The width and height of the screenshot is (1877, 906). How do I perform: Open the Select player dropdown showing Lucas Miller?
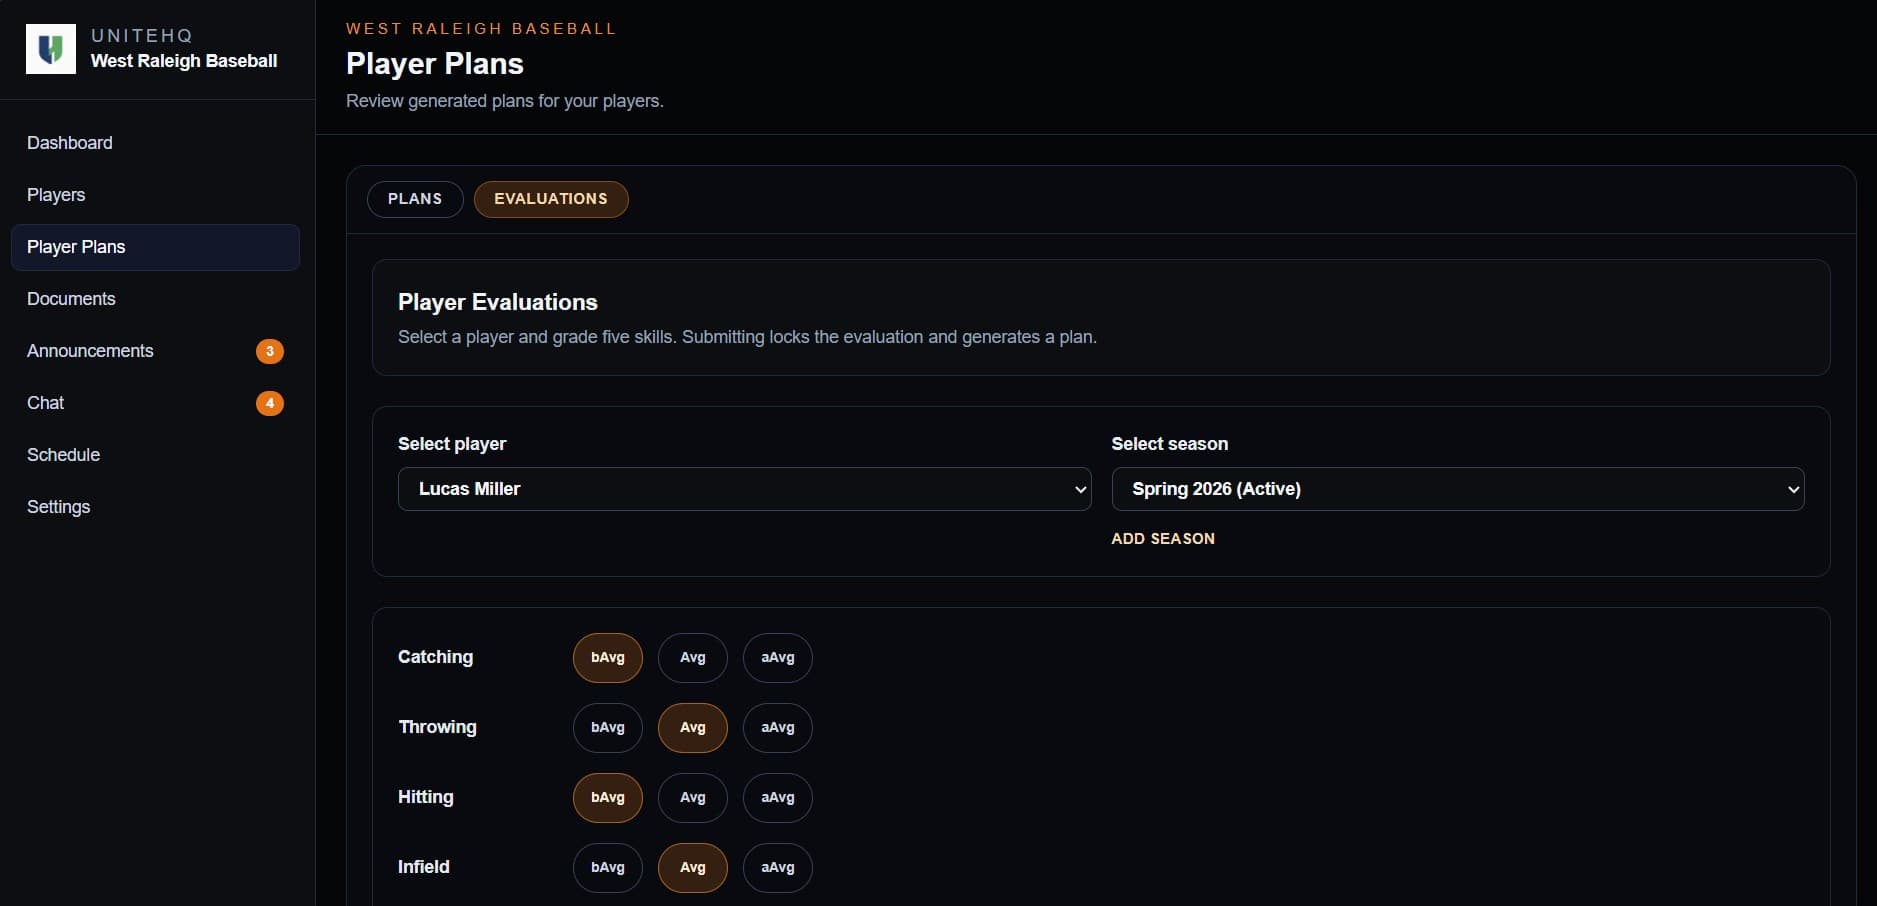click(x=744, y=489)
